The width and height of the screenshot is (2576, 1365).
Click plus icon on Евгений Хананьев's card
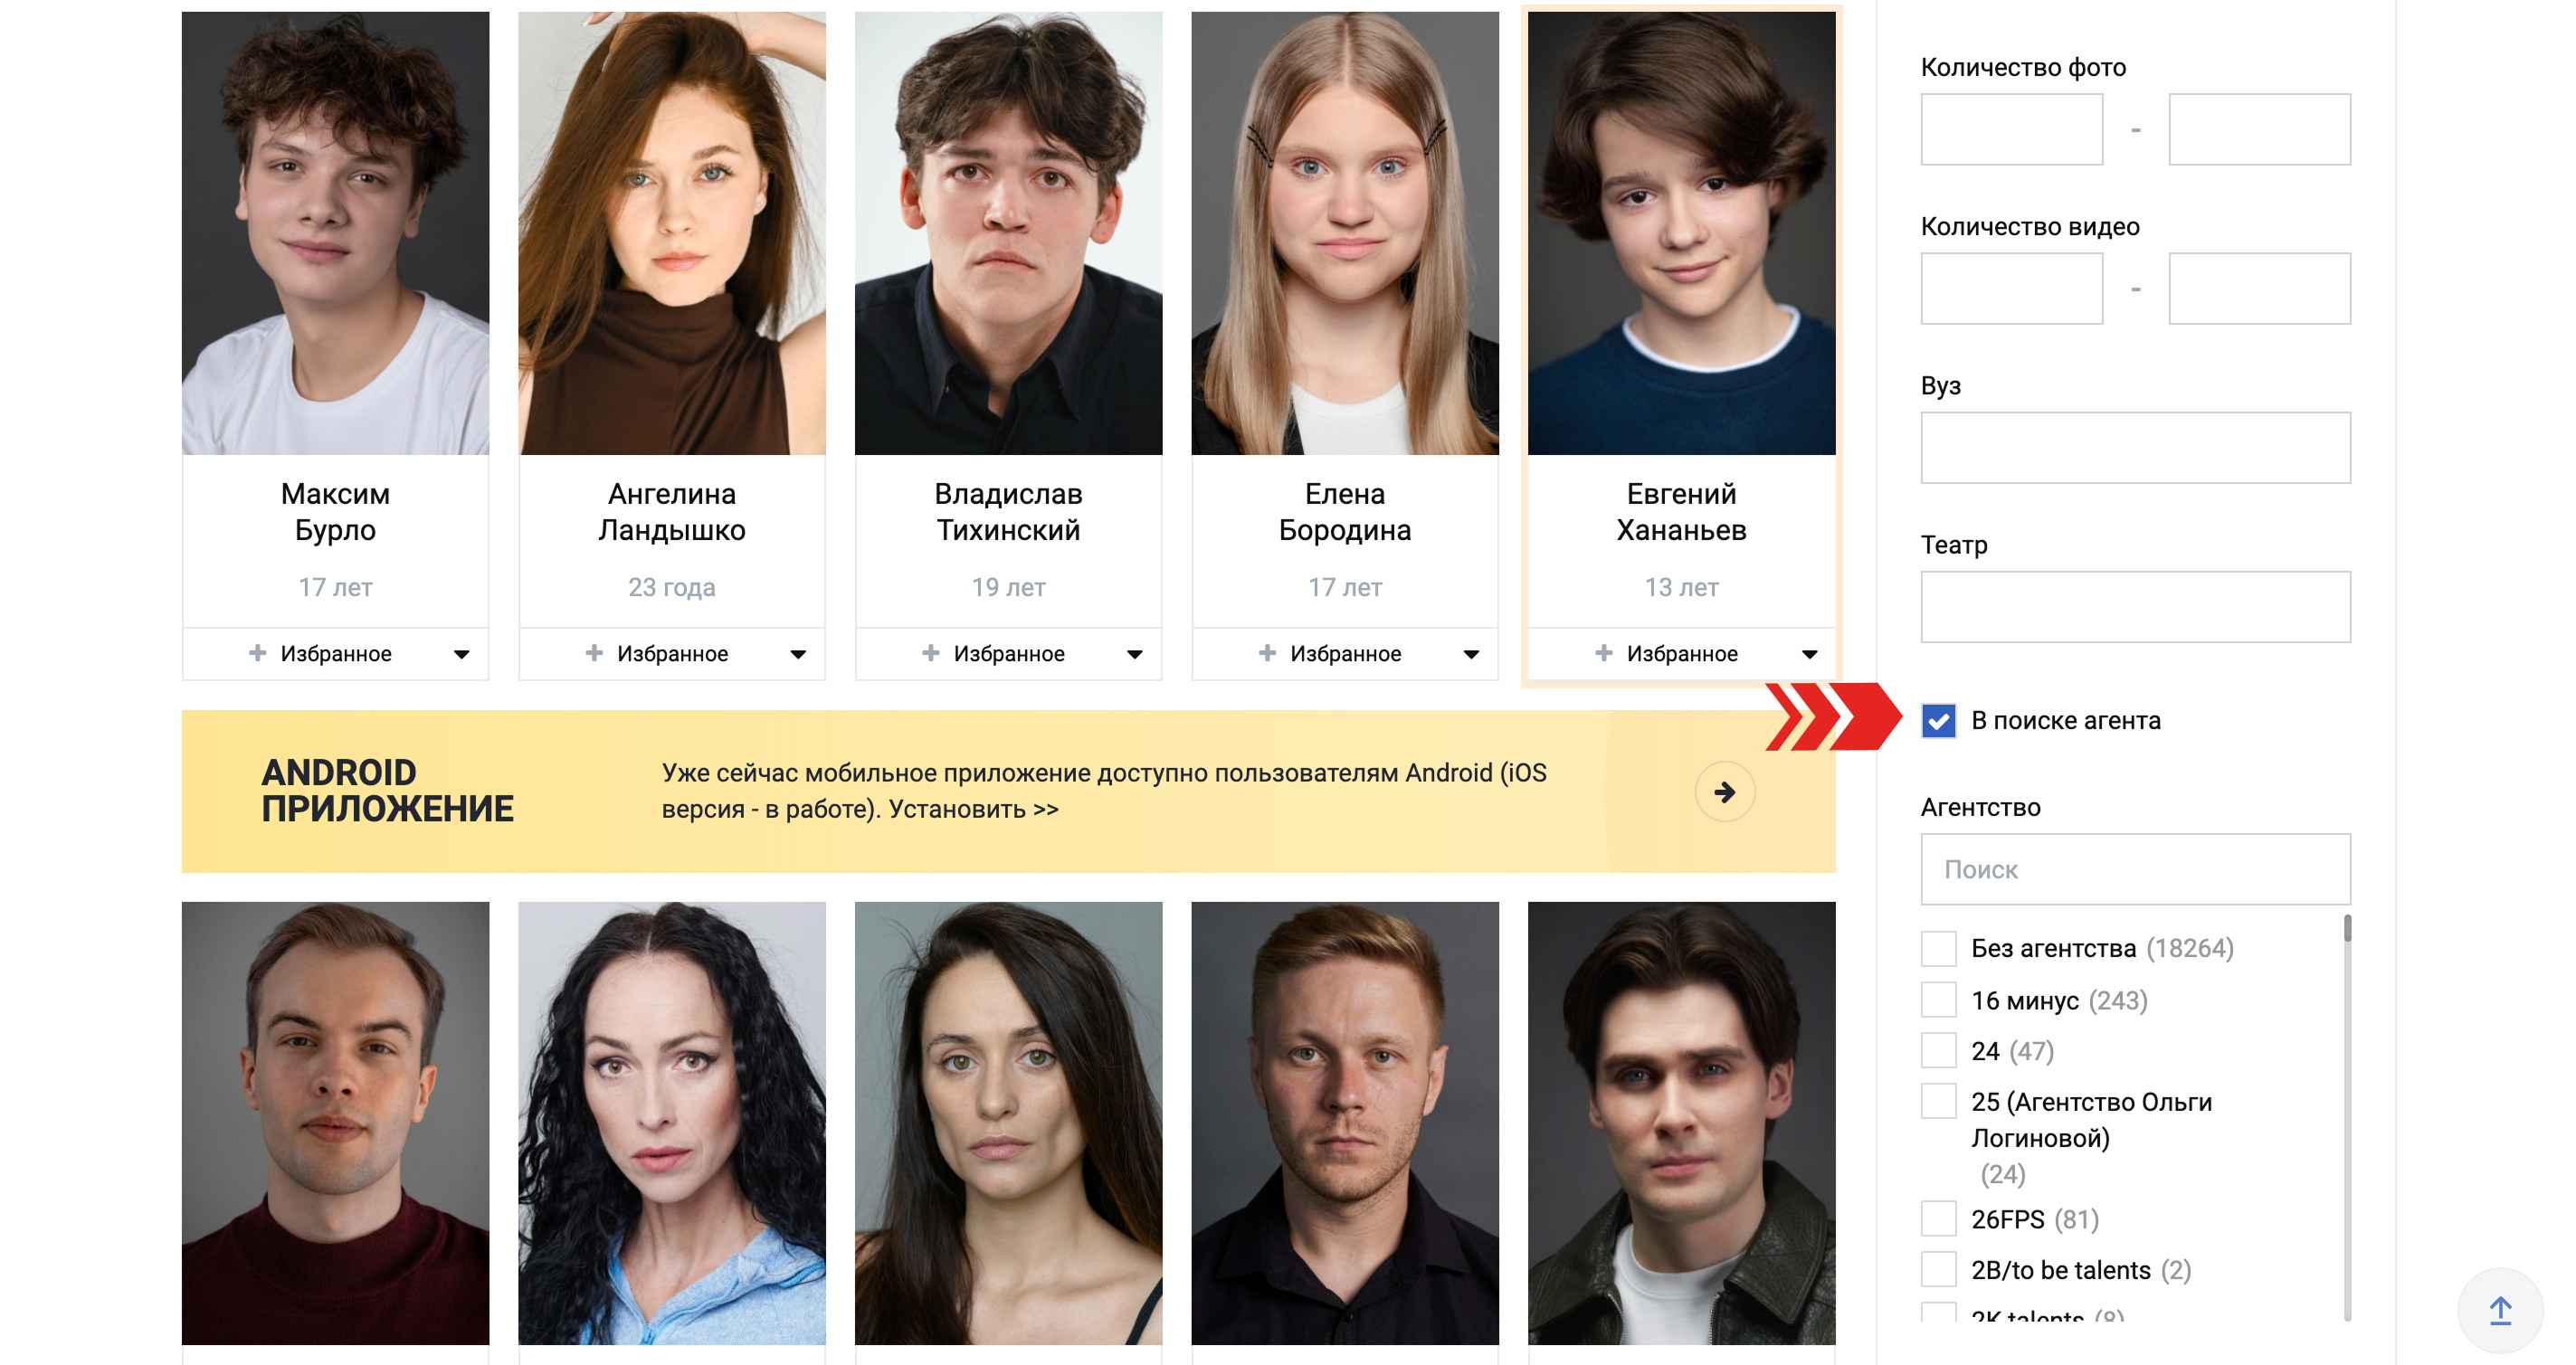(1604, 653)
